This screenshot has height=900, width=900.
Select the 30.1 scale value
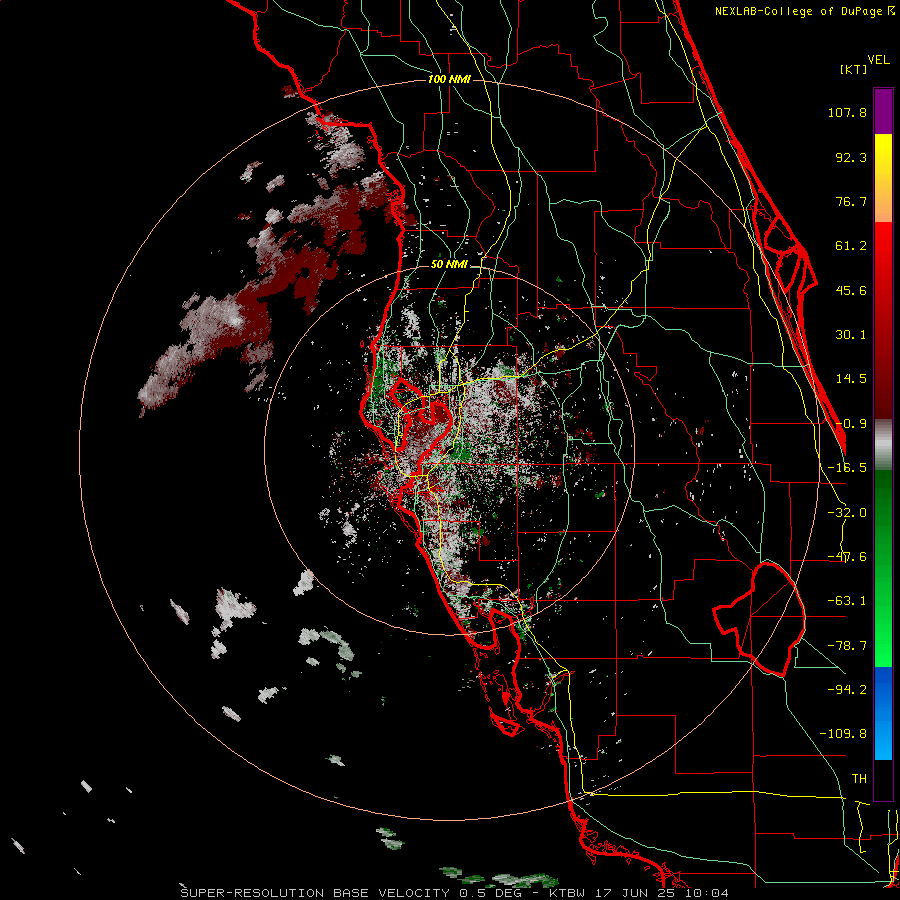[851, 335]
